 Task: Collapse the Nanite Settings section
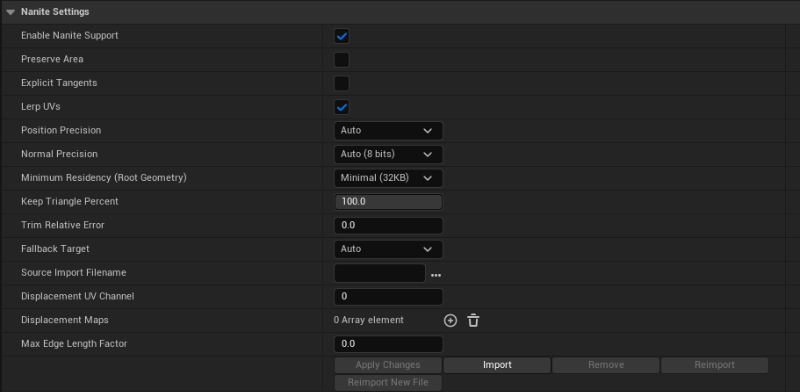tap(11, 12)
